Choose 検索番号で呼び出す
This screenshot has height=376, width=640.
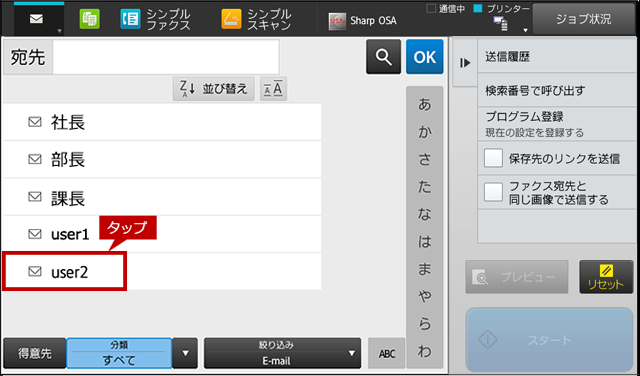[x=557, y=90]
